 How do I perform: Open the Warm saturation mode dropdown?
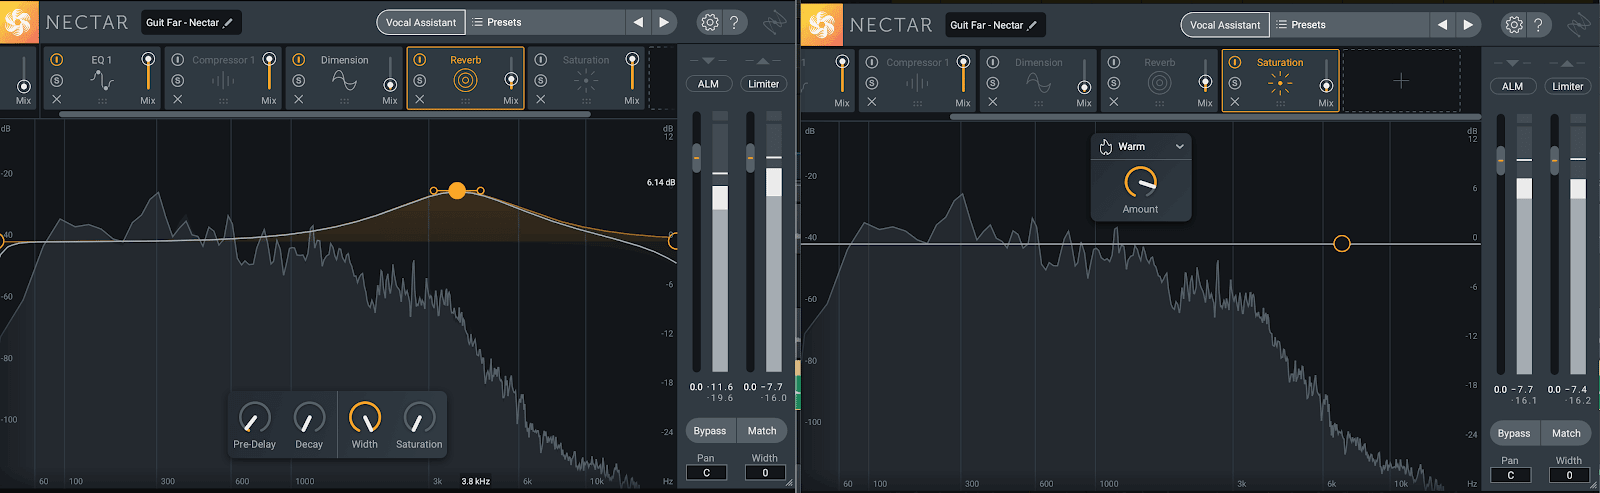[x=1141, y=146]
